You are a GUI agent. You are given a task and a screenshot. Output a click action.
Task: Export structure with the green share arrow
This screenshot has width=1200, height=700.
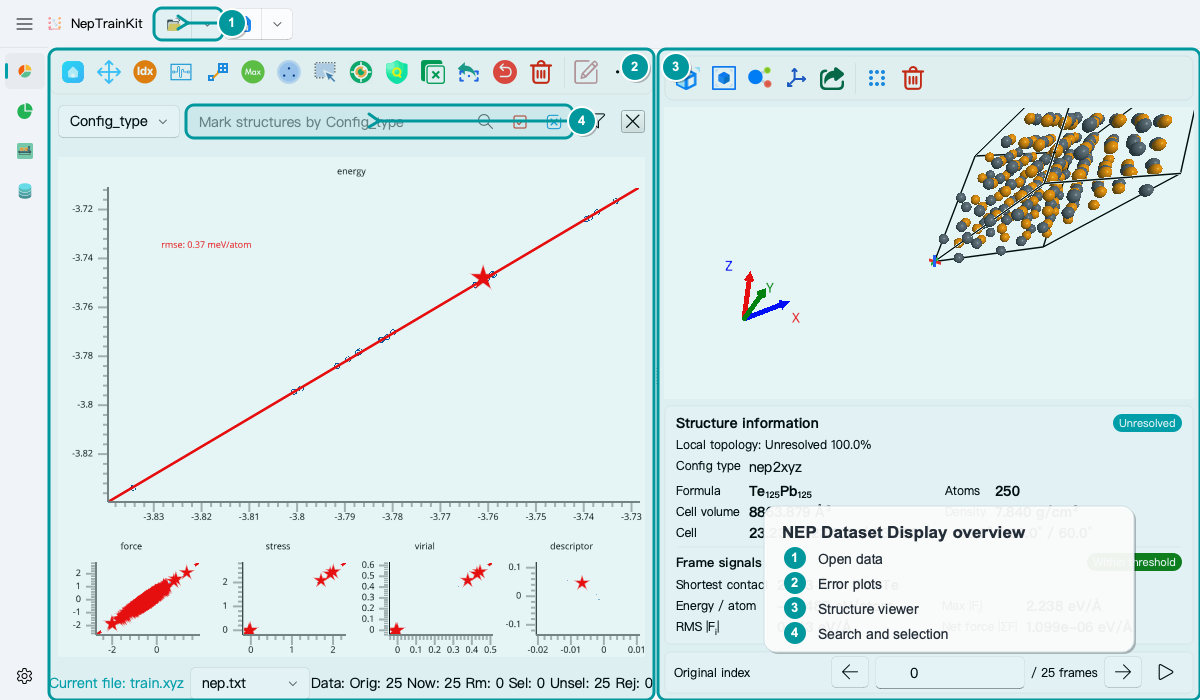[x=832, y=78]
